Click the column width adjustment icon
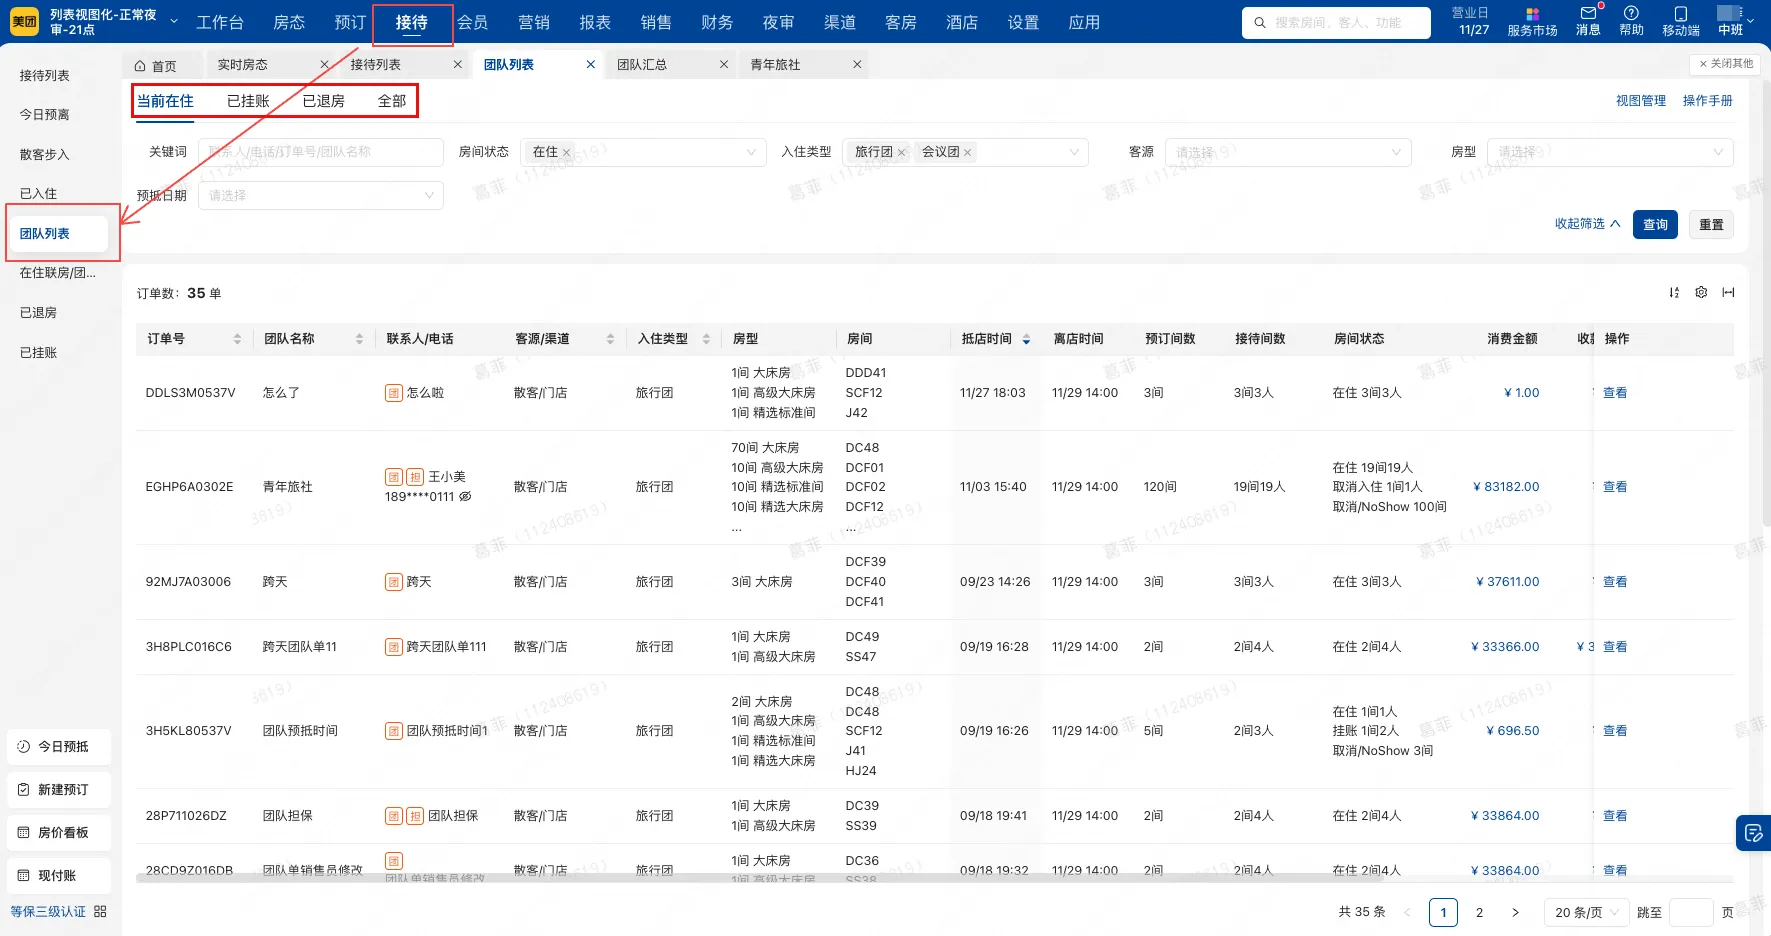 point(1729,292)
